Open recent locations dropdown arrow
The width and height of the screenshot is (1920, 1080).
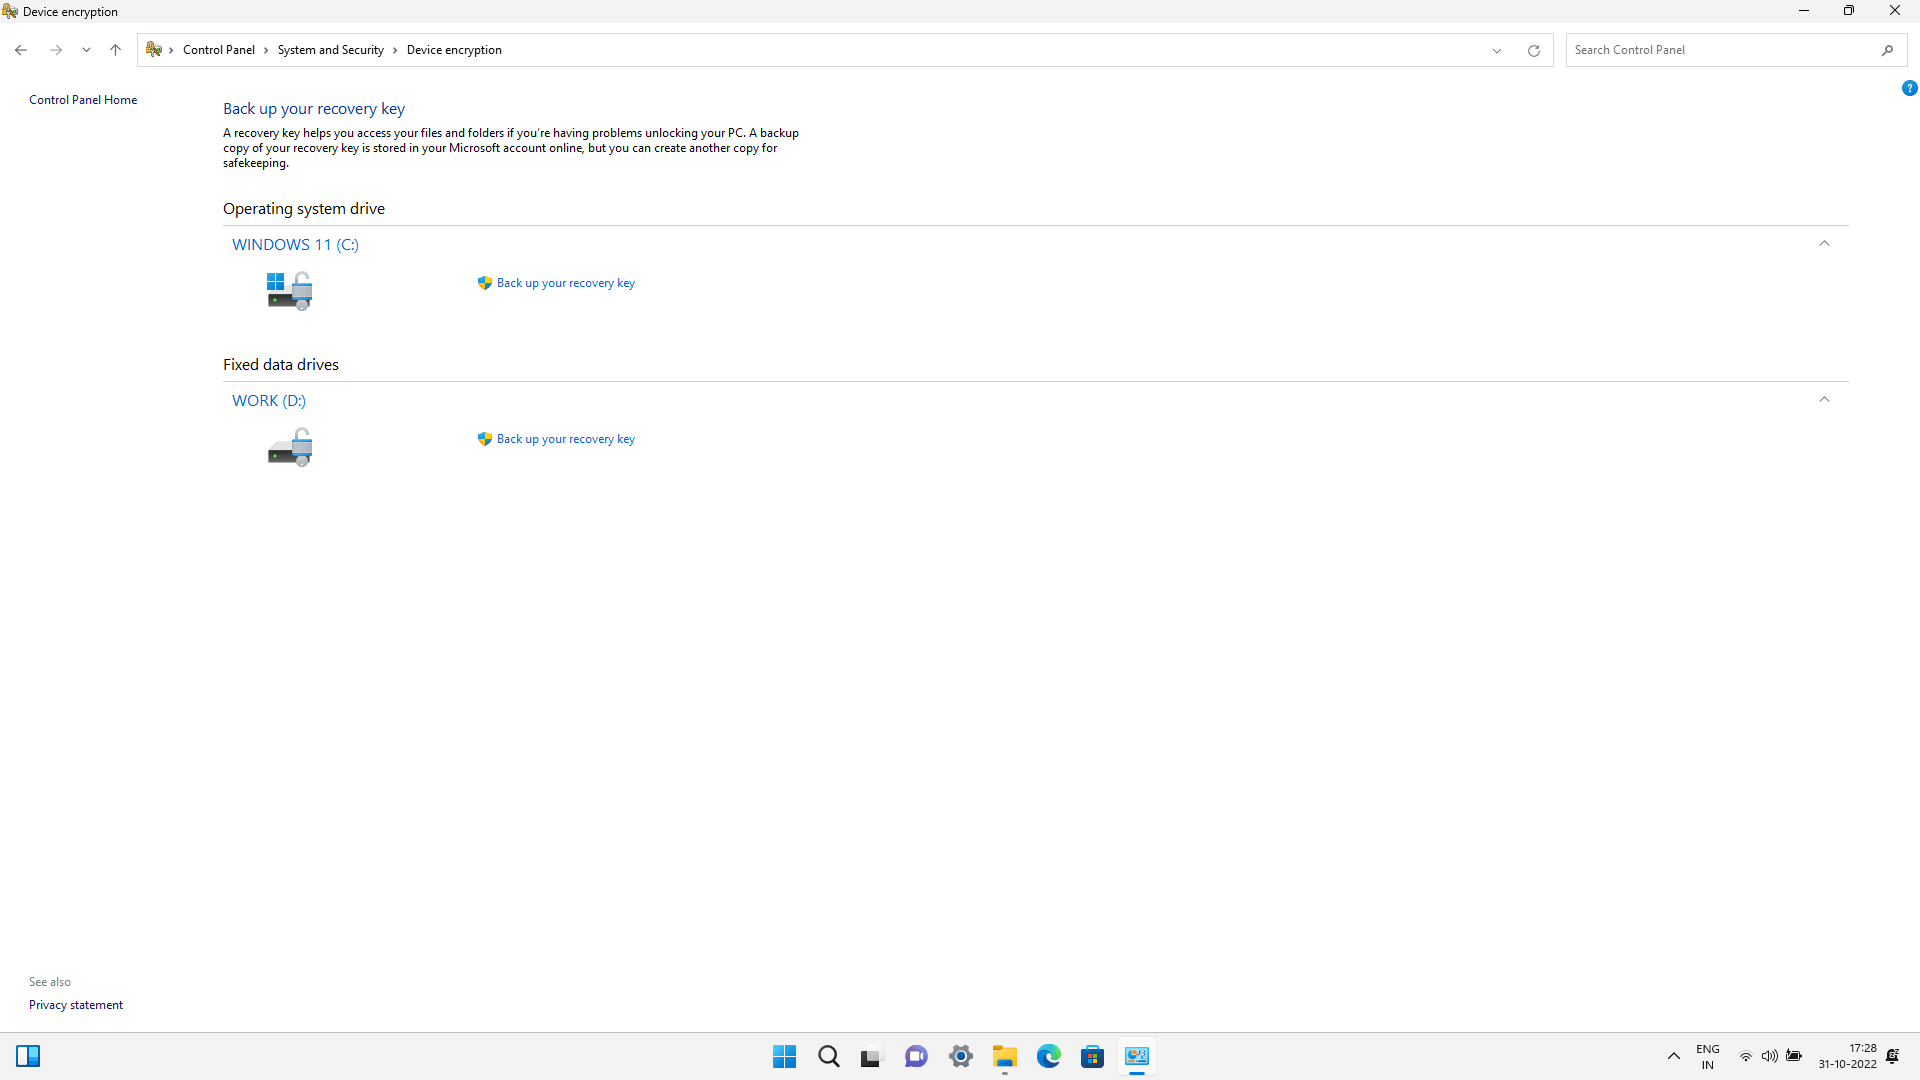86,50
